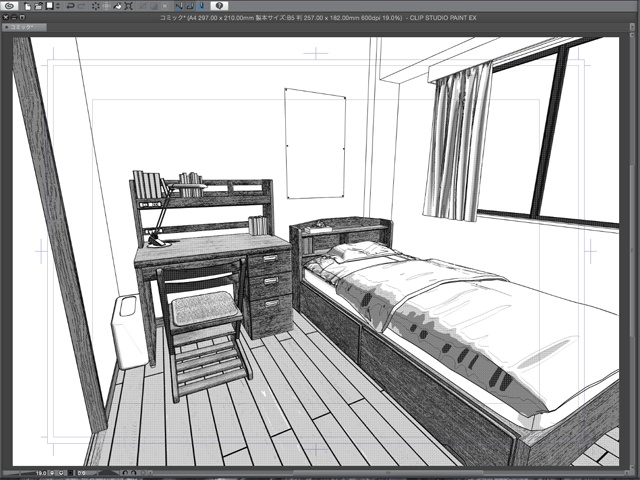Click the Clear/deselect dotted circle icon
640x480 pixels.
[x=96, y=6]
